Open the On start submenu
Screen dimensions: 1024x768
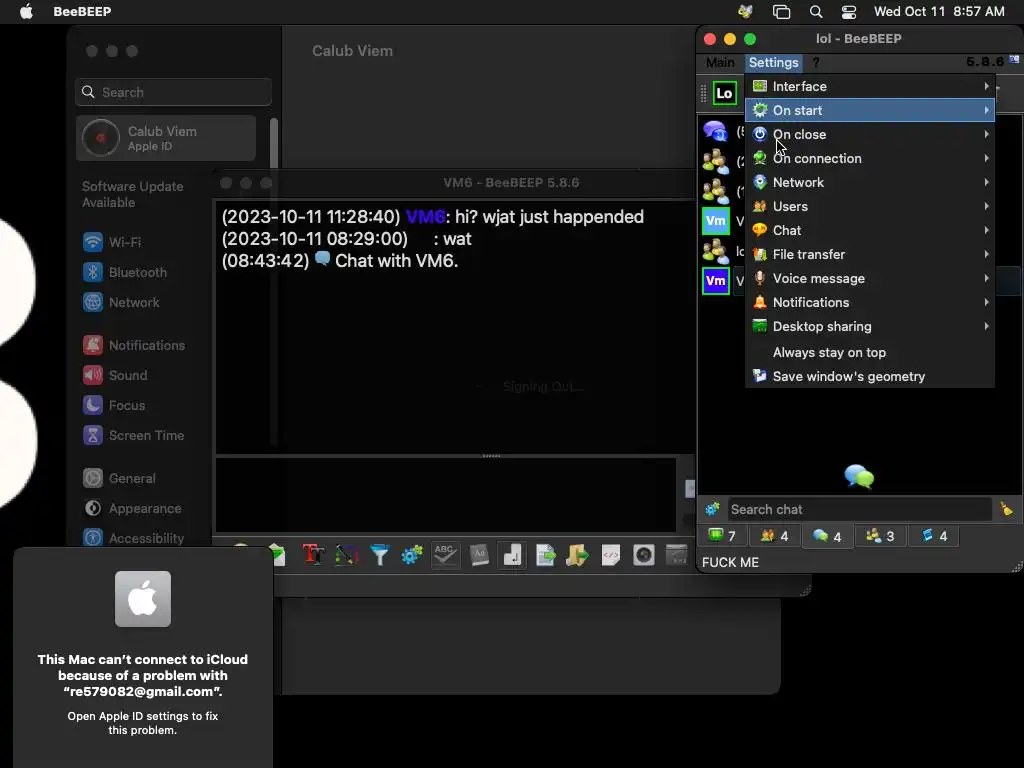click(x=870, y=110)
